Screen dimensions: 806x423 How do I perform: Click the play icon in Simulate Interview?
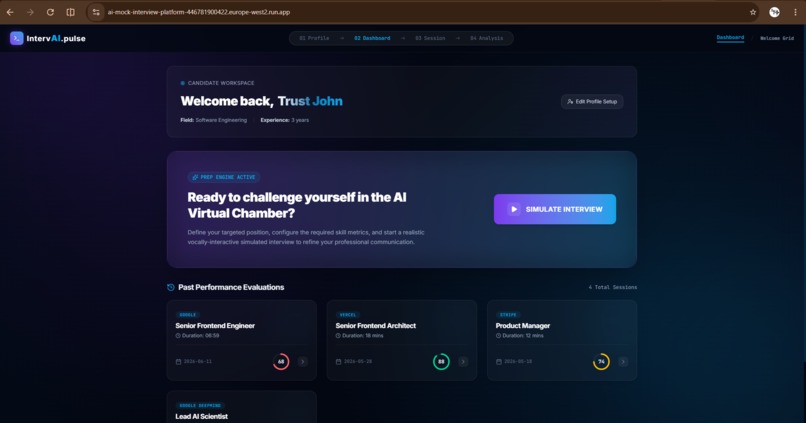pyautogui.click(x=514, y=209)
